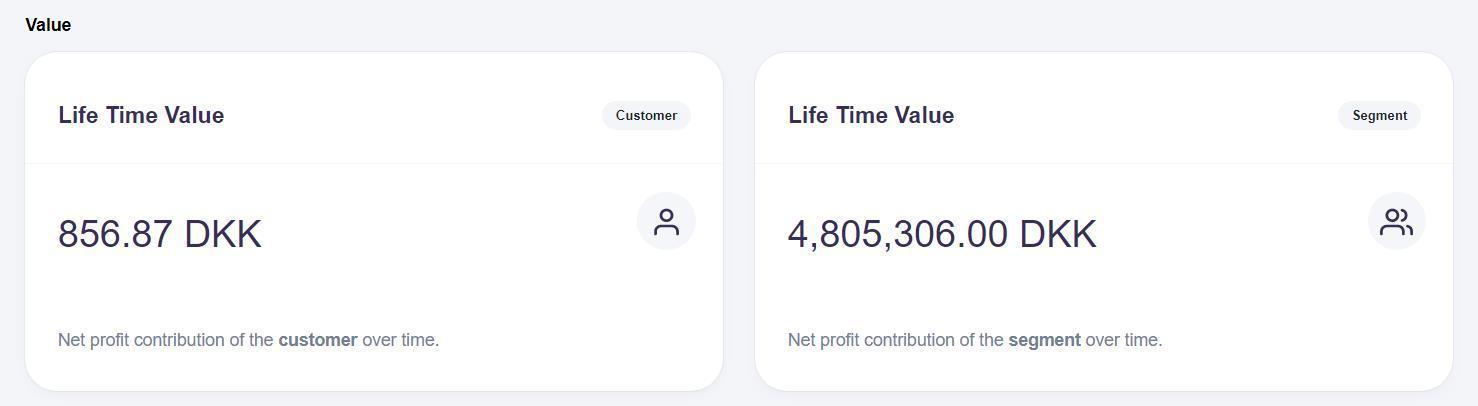Image resolution: width=1478 pixels, height=406 pixels.
Task: Click the 856.87 amount figure
Action: (x=116, y=234)
